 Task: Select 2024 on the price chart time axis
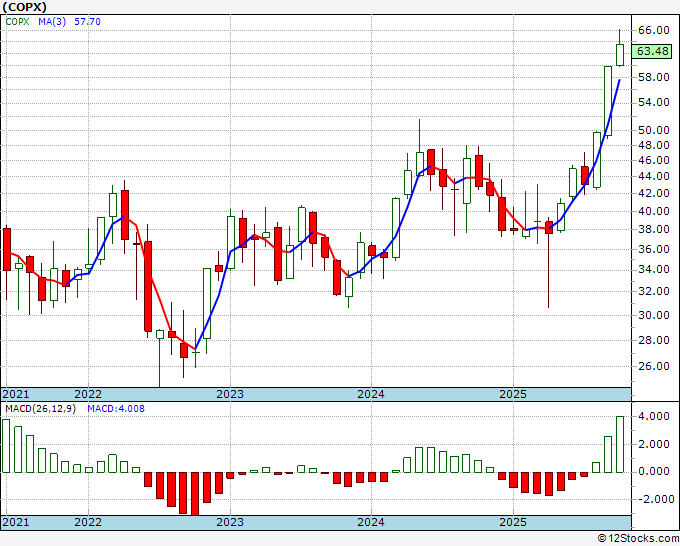click(x=371, y=394)
